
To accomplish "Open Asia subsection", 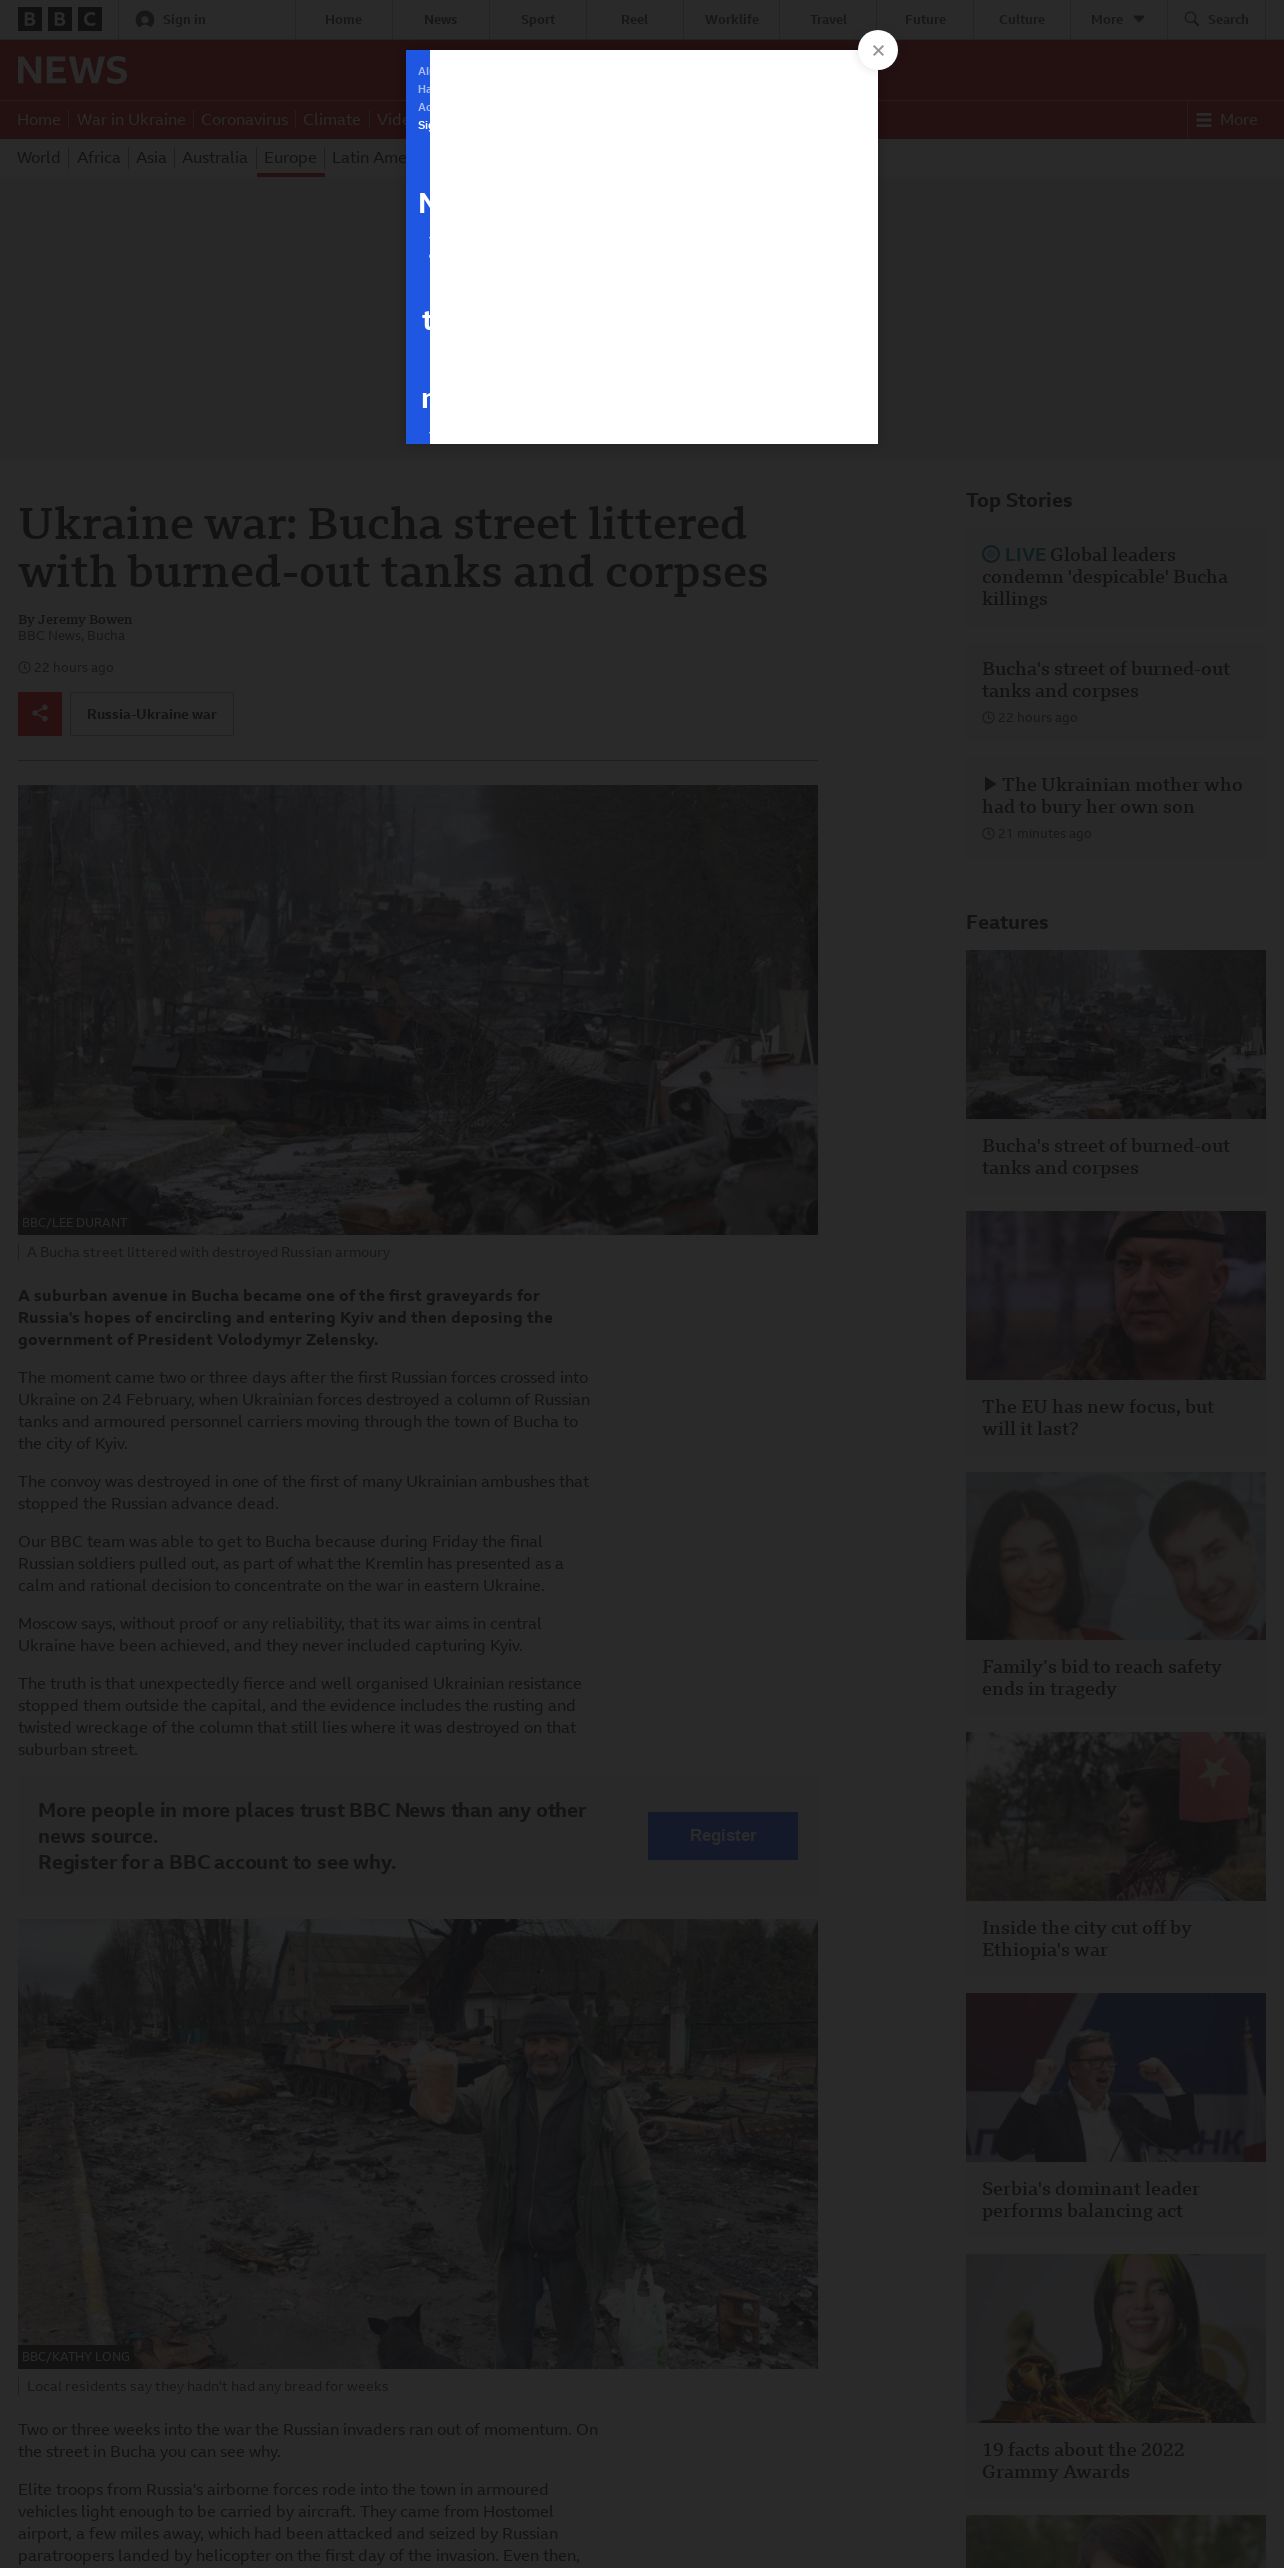I will point(151,157).
